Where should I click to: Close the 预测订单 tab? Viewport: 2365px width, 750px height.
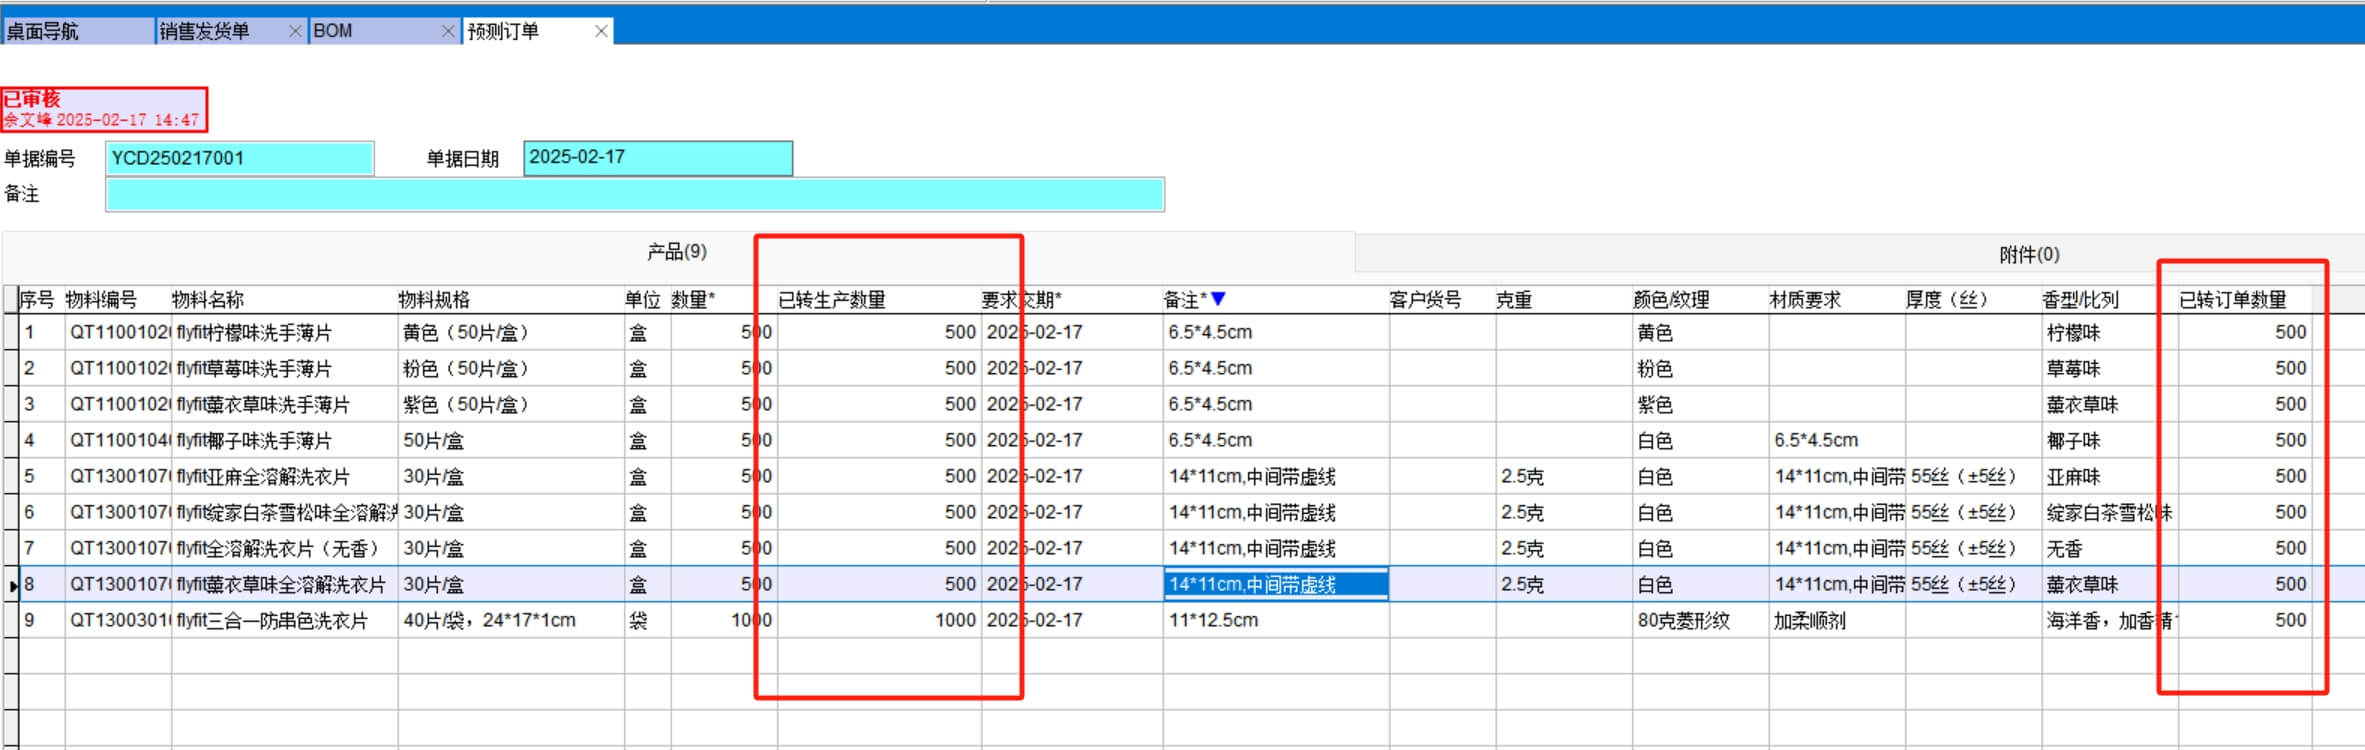pos(601,31)
